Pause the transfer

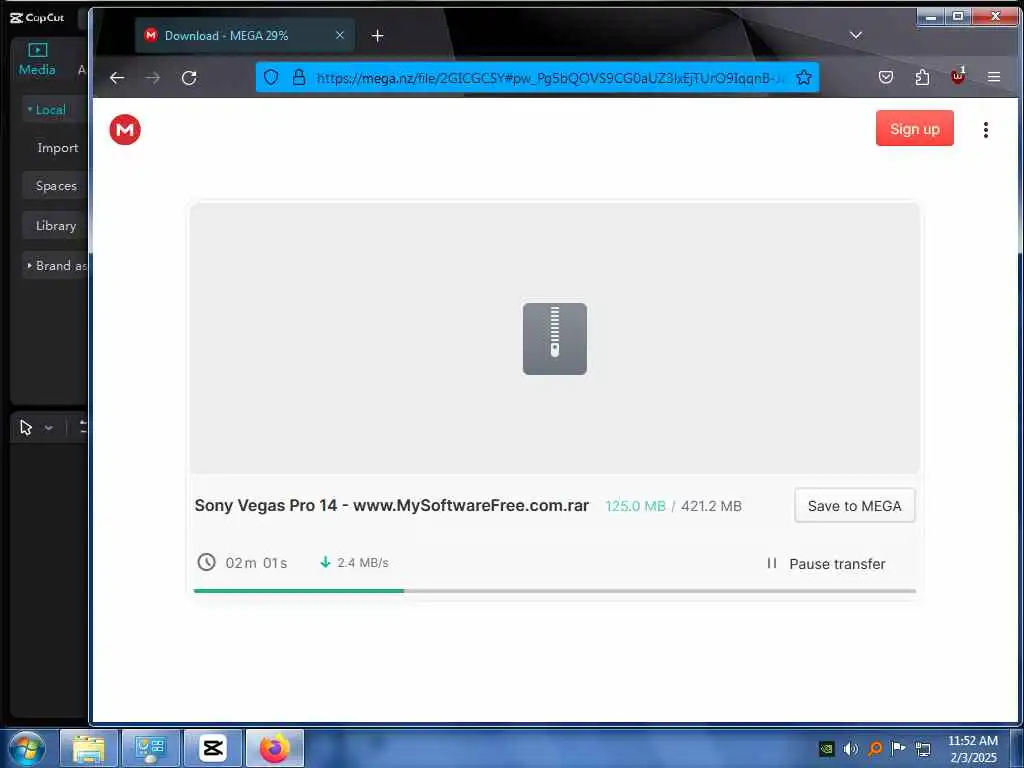coord(826,564)
